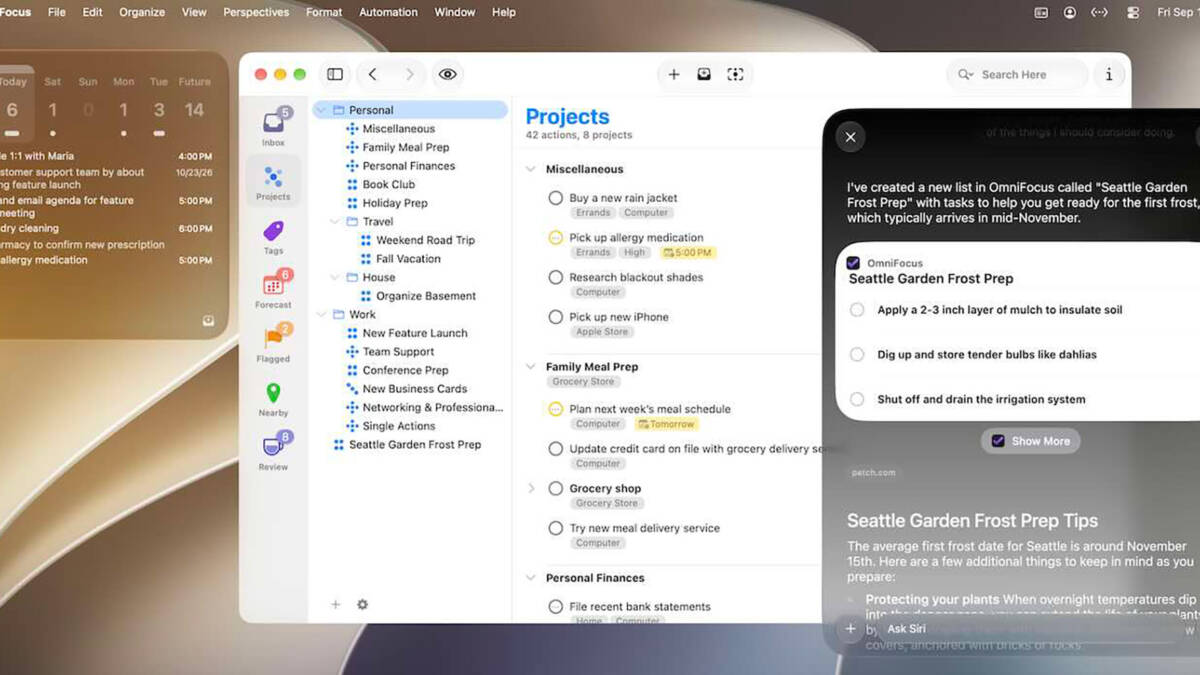
Task: Click the High tag on allergy medication
Action: click(635, 253)
